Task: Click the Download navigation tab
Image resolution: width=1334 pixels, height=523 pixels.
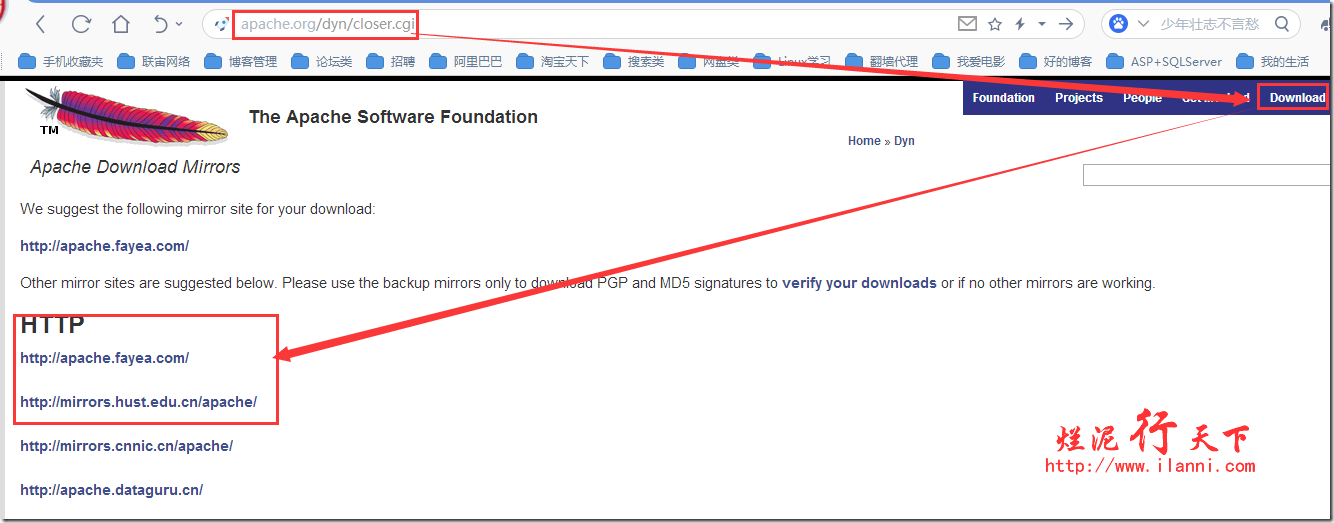Action: 1296,98
